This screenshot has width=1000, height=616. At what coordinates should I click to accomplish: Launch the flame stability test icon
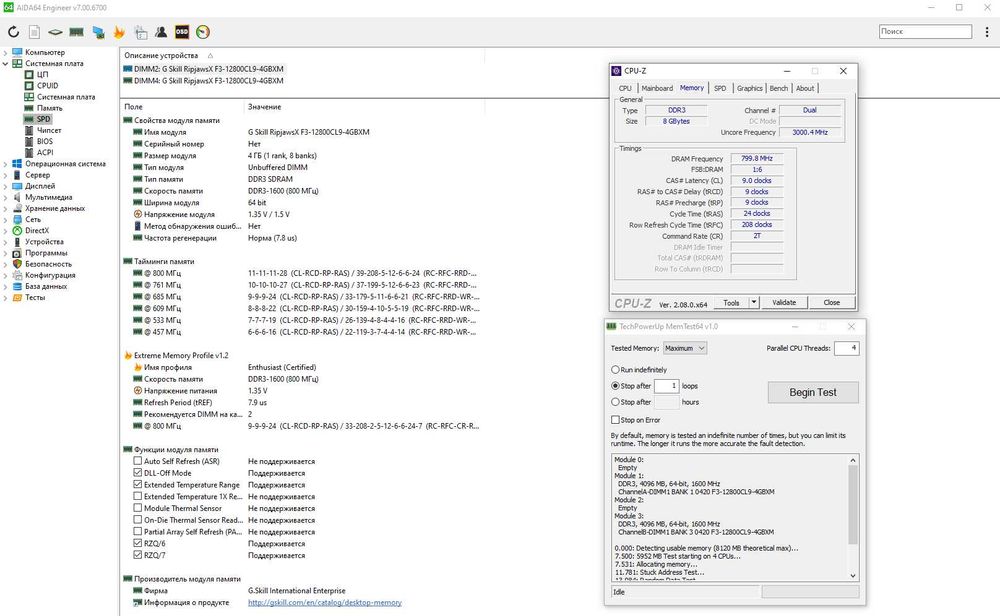click(119, 32)
